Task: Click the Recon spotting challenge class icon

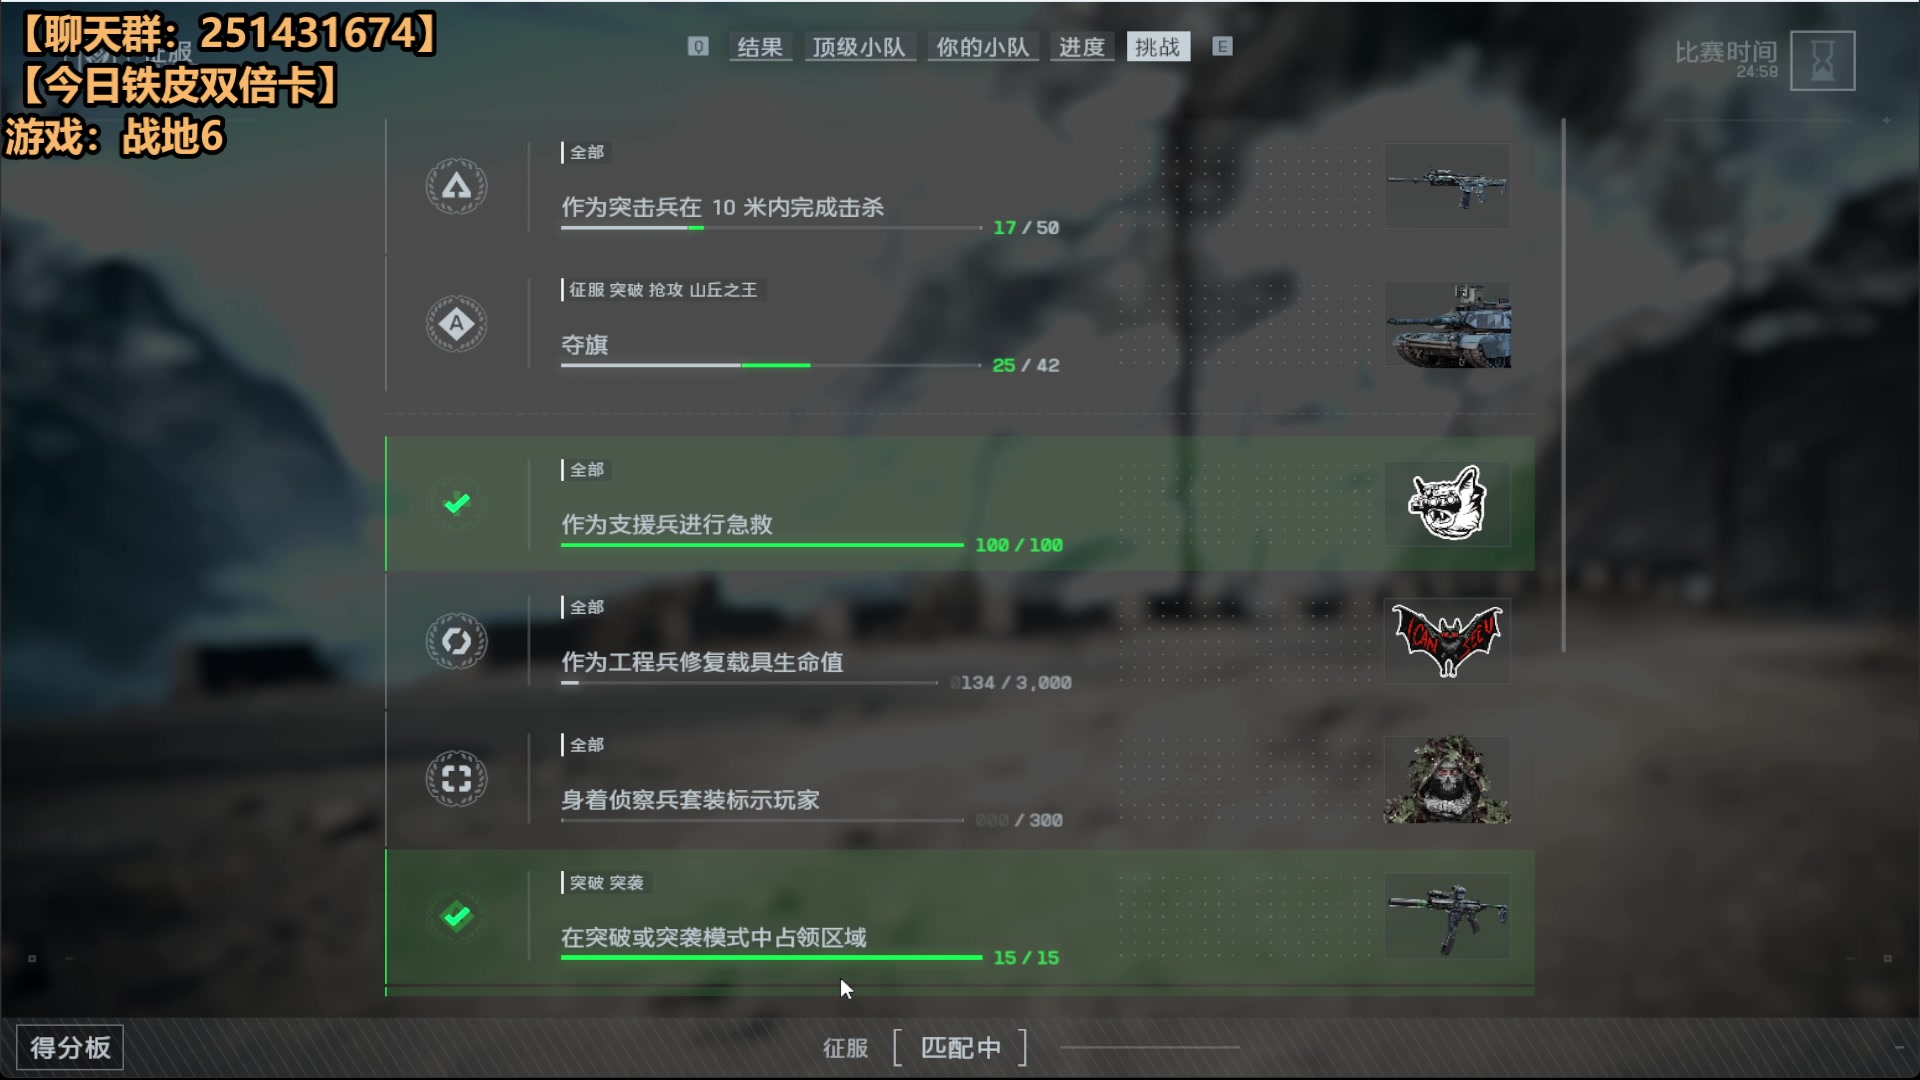Action: coord(456,779)
